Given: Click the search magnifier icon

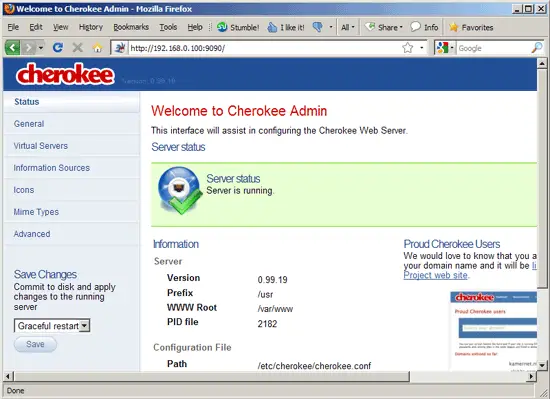Looking at the screenshot, I should point(537,48).
